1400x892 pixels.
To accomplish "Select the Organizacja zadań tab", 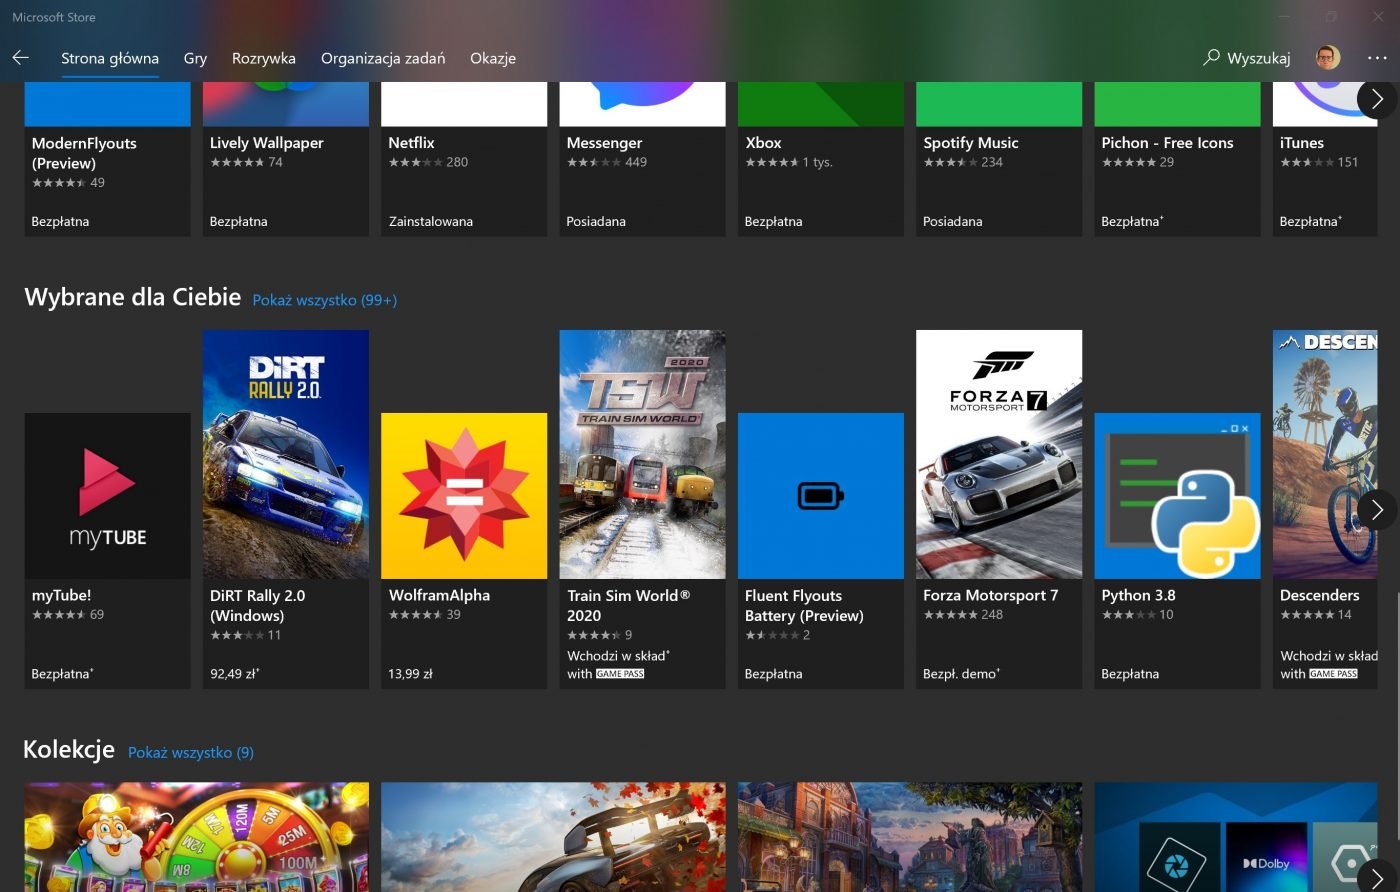I will [x=383, y=58].
